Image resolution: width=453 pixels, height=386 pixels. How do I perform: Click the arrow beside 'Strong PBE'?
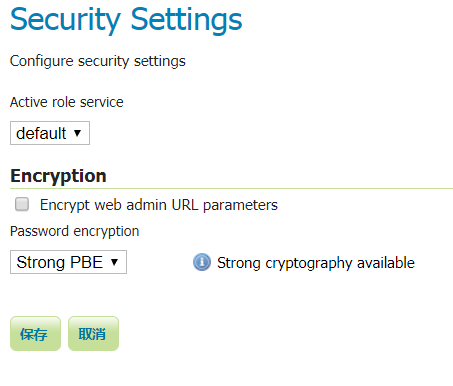(x=114, y=262)
